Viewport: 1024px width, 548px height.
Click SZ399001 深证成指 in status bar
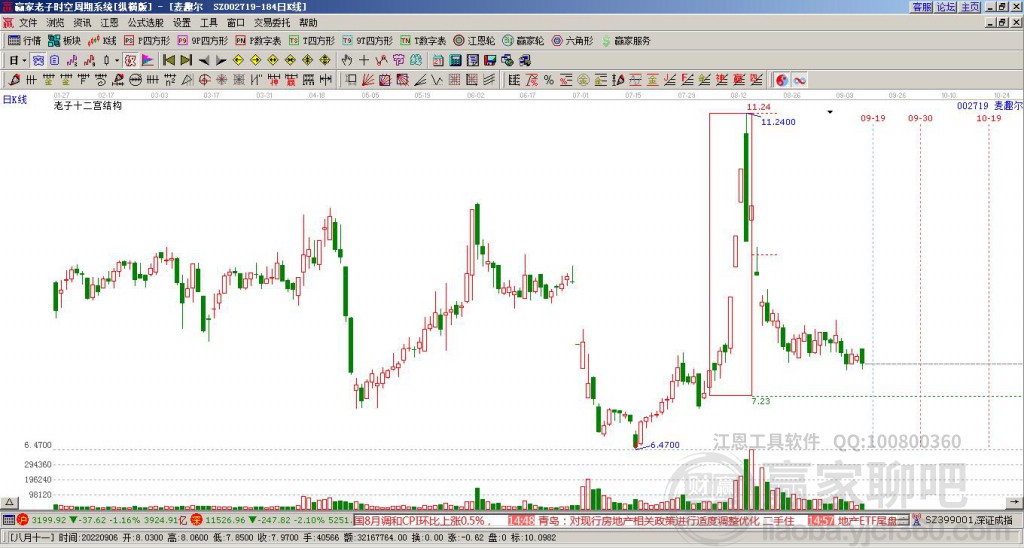coord(969,521)
